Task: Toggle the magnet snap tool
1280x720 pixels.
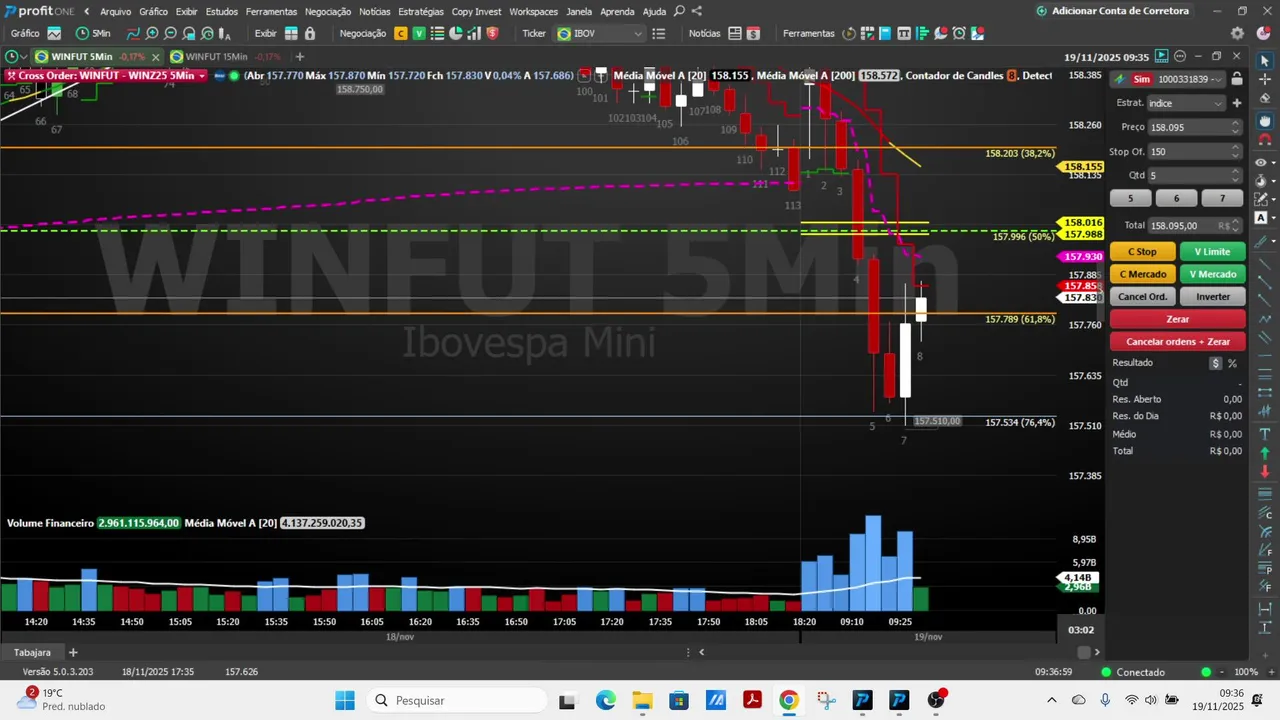Action: pyautogui.click(x=1264, y=140)
